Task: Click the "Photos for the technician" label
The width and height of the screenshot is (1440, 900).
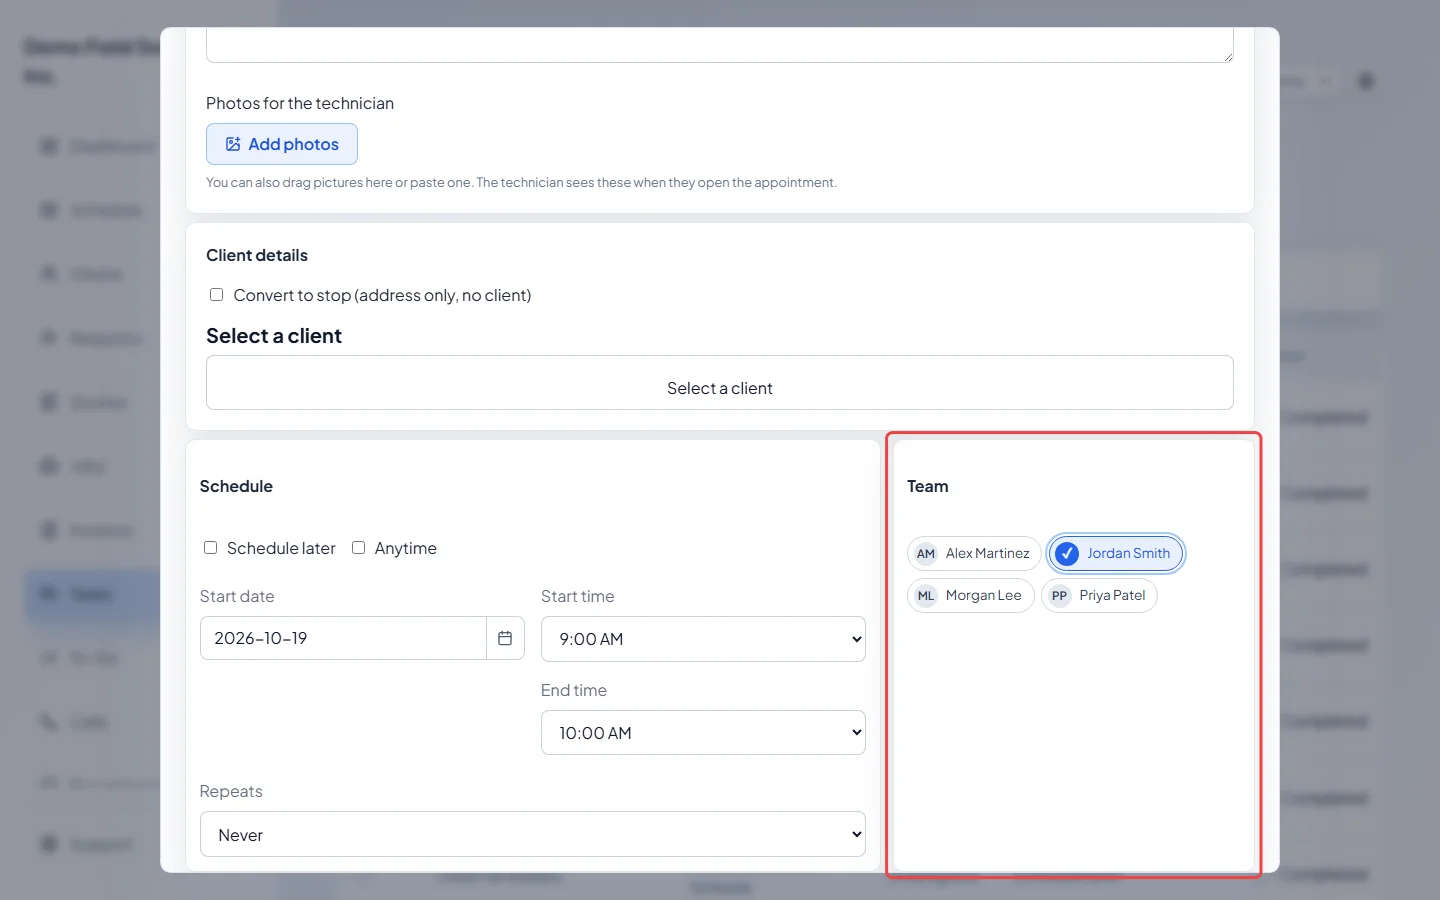Action: [x=300, y=103]
